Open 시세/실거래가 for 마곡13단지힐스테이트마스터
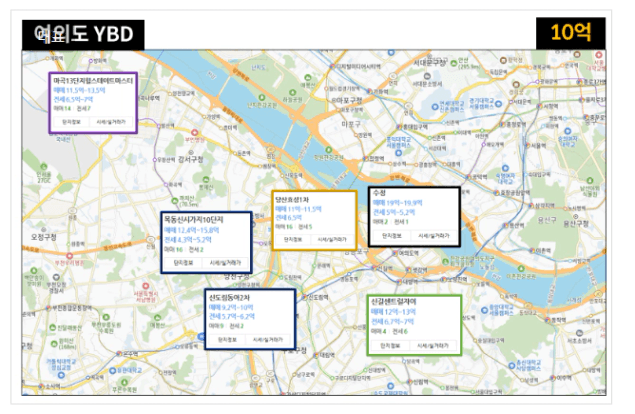The image size is (635, 414). point(111,122)
